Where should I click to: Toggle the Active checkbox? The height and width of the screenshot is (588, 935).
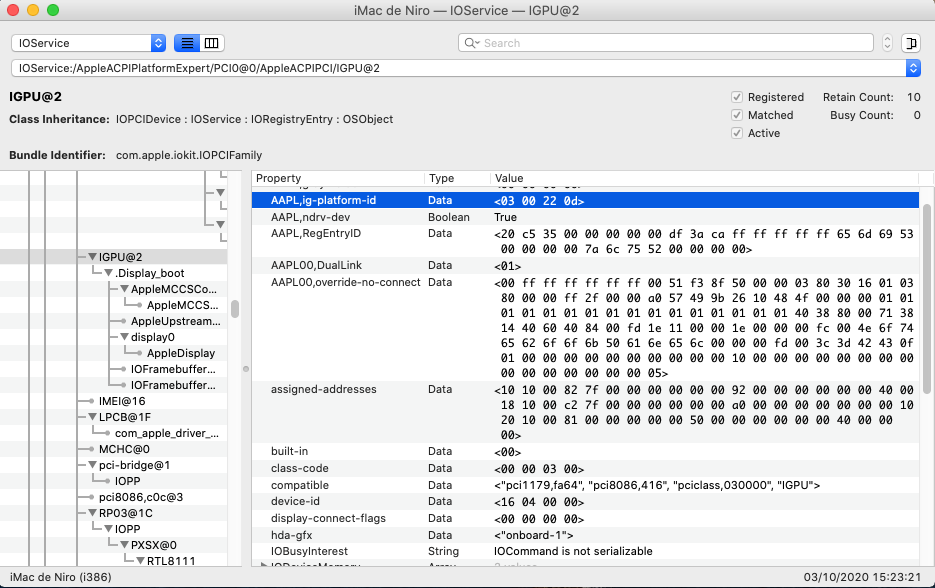(x=737, y=133)
